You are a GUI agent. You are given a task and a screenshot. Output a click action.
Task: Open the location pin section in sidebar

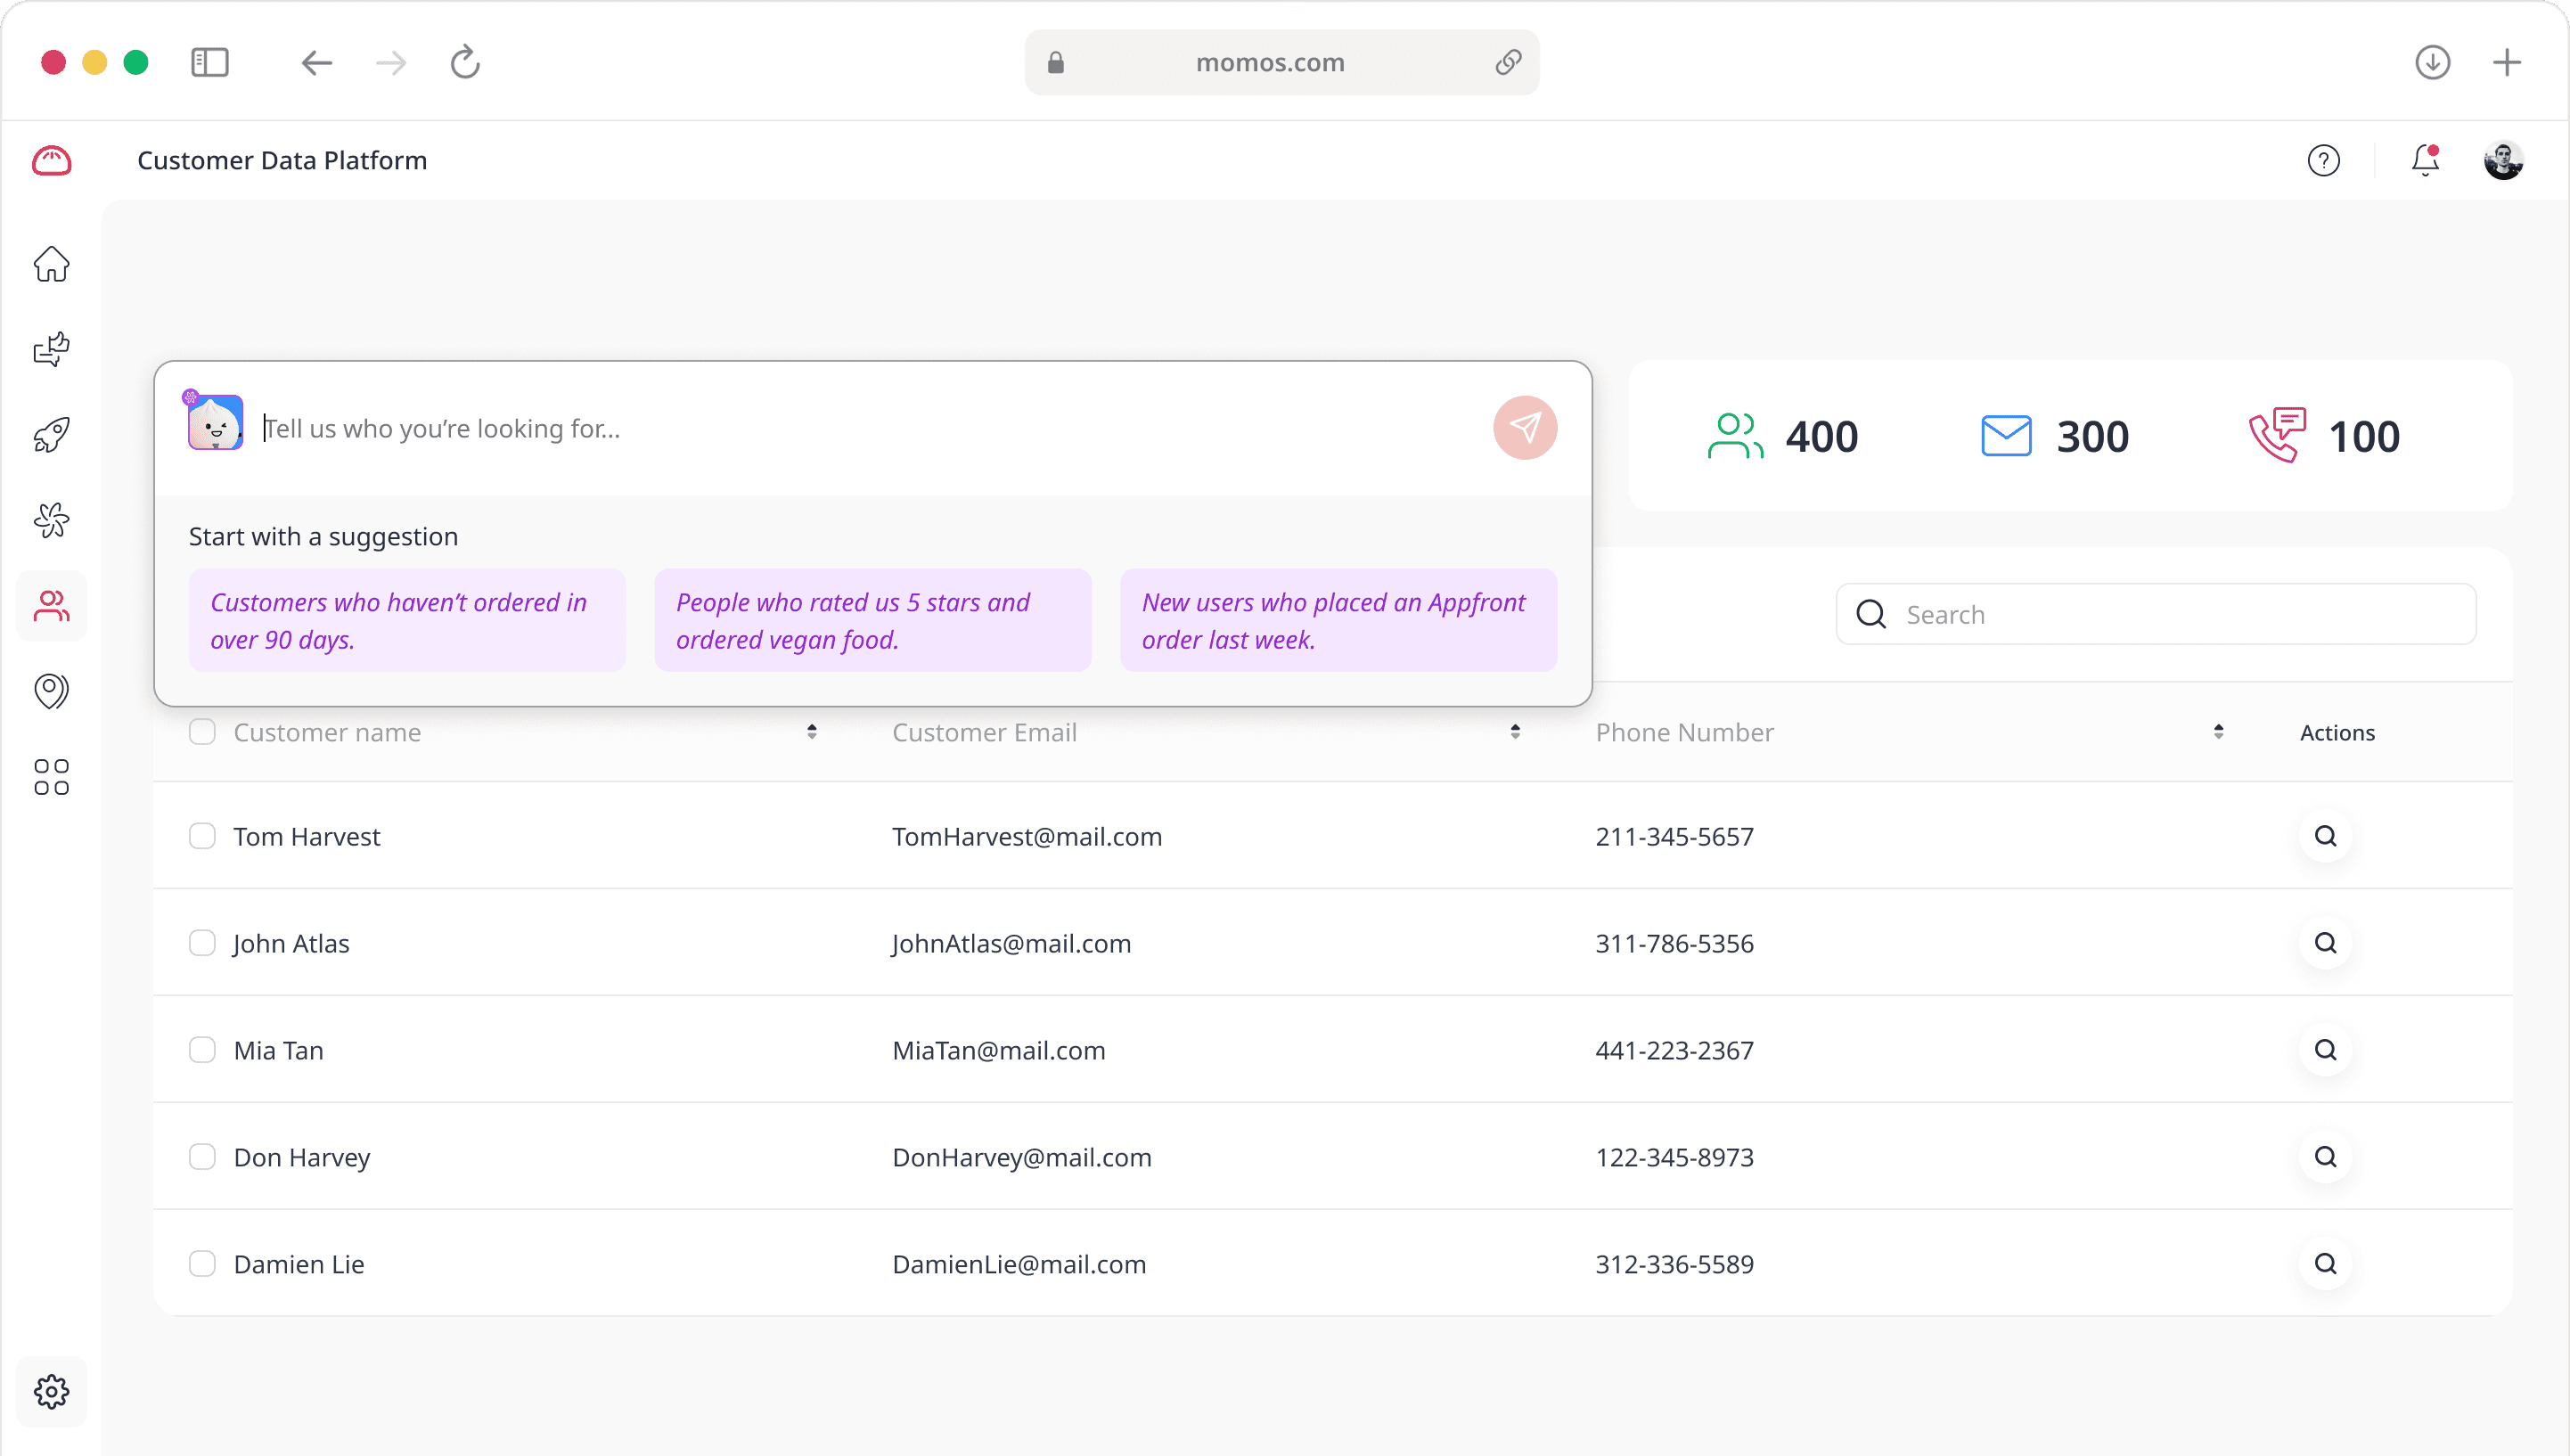(x=51, y=691)
